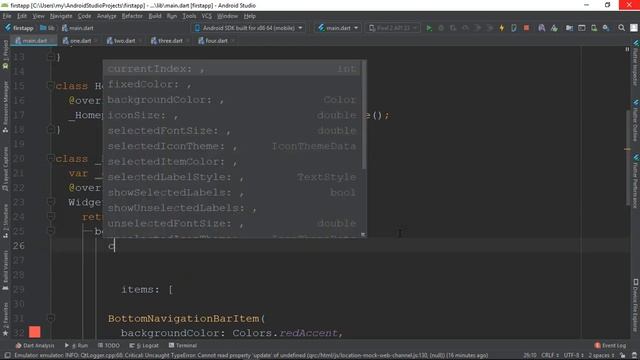The height and width of the screenshot is (360, 640).
Task: Choose currentIndex autocomplete suggestion
Action: point(232,69)
